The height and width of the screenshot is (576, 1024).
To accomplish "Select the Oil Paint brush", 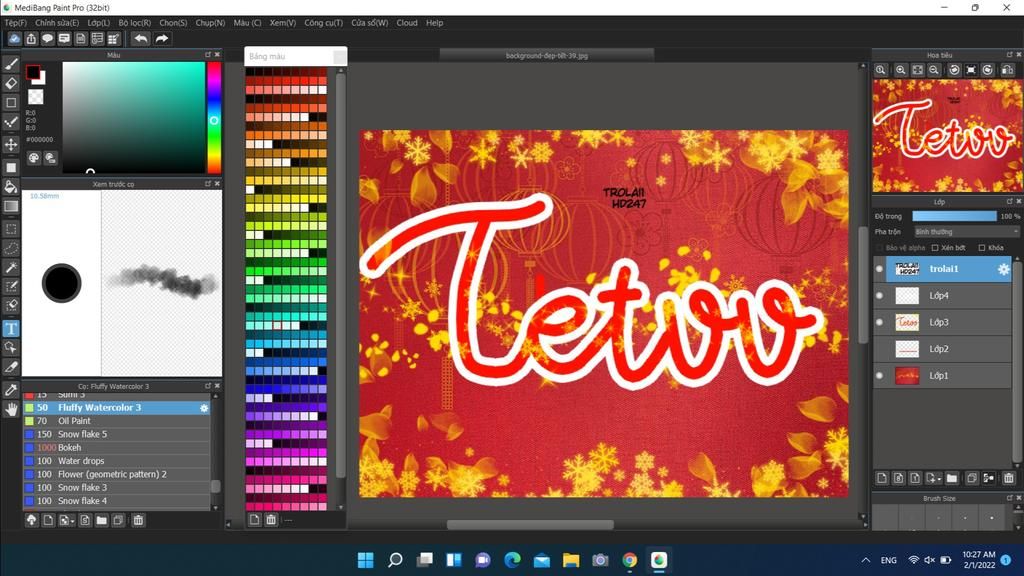I will coord(117,421).
